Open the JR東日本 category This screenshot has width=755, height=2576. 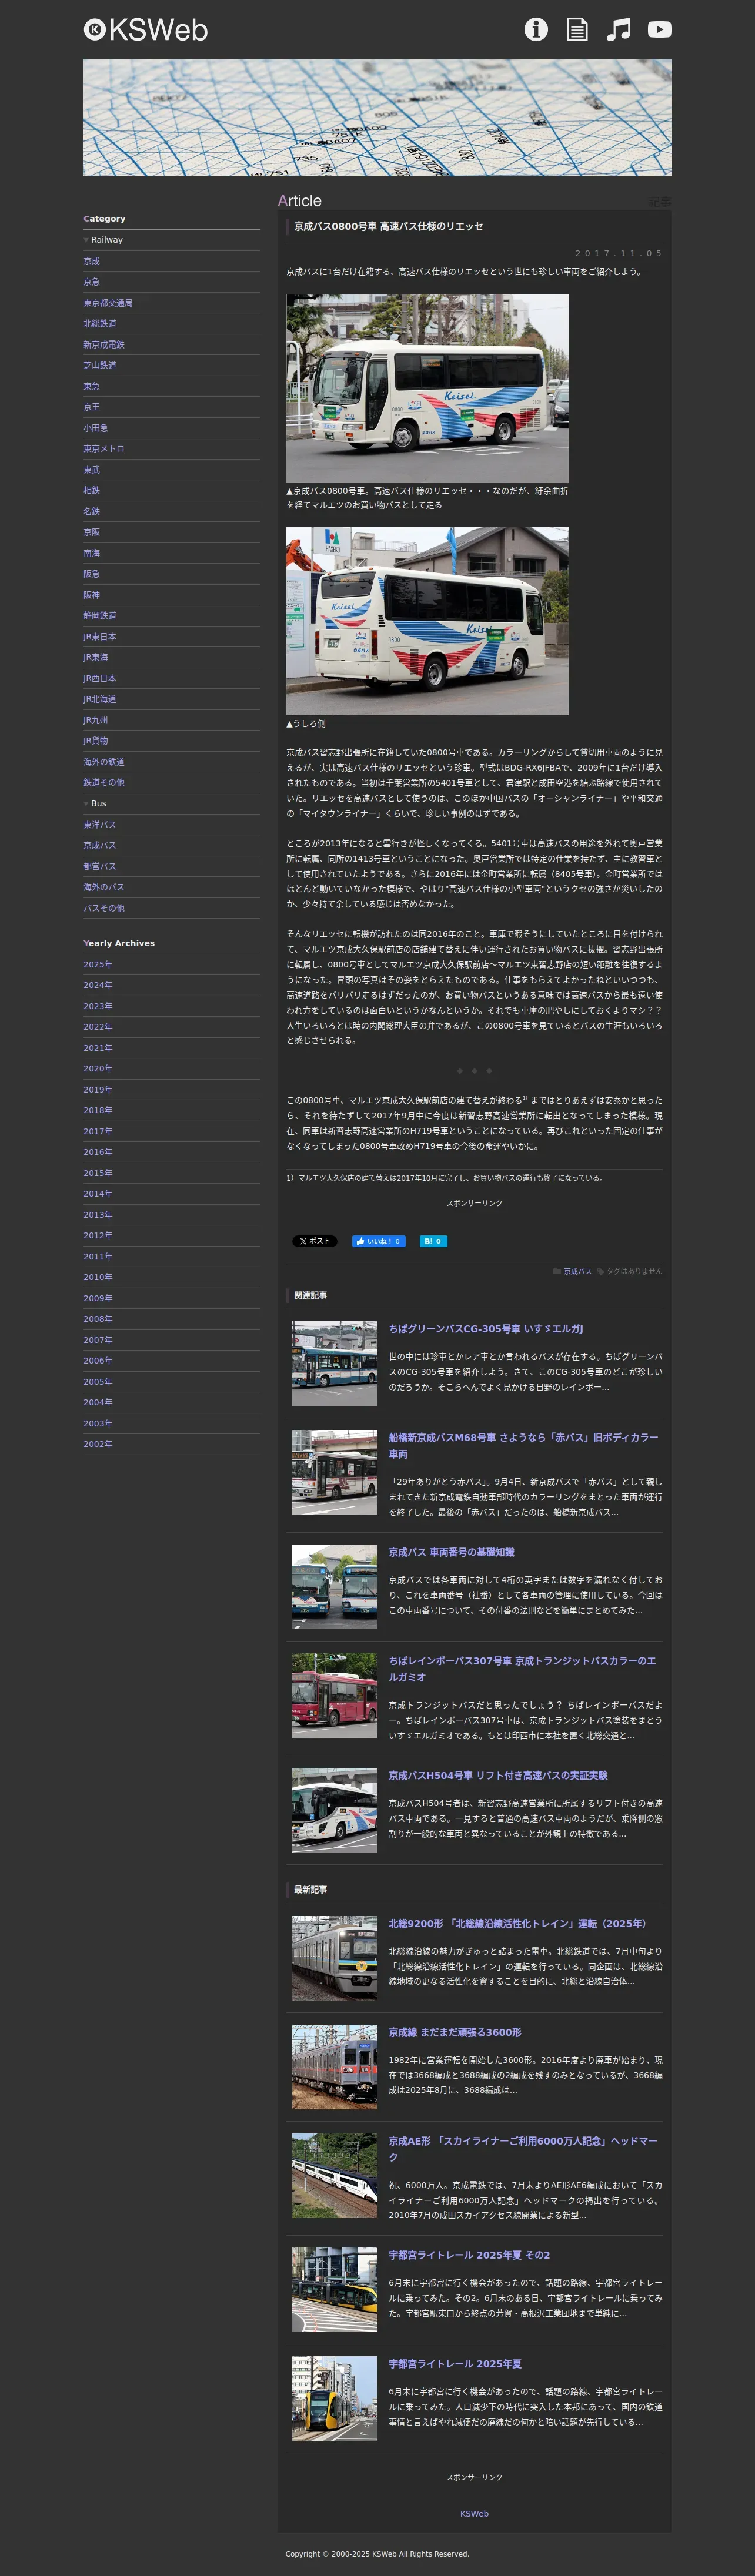pyautogui.click(x=100, y=636)
